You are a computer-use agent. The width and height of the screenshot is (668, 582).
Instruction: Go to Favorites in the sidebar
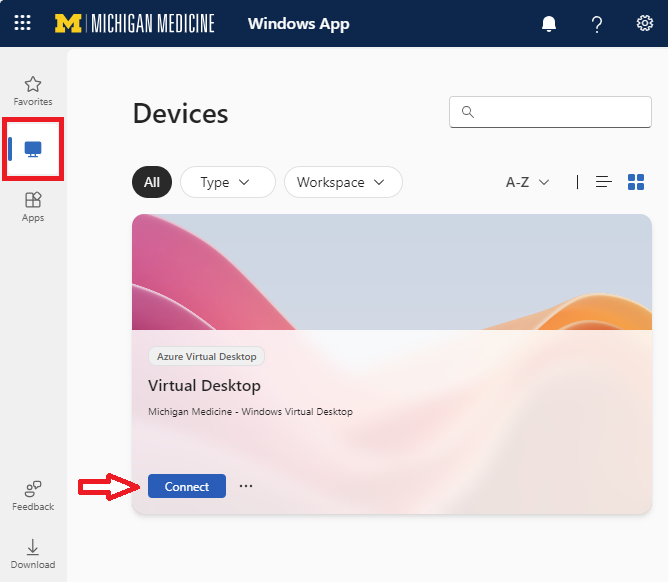(x=33, y=91)
